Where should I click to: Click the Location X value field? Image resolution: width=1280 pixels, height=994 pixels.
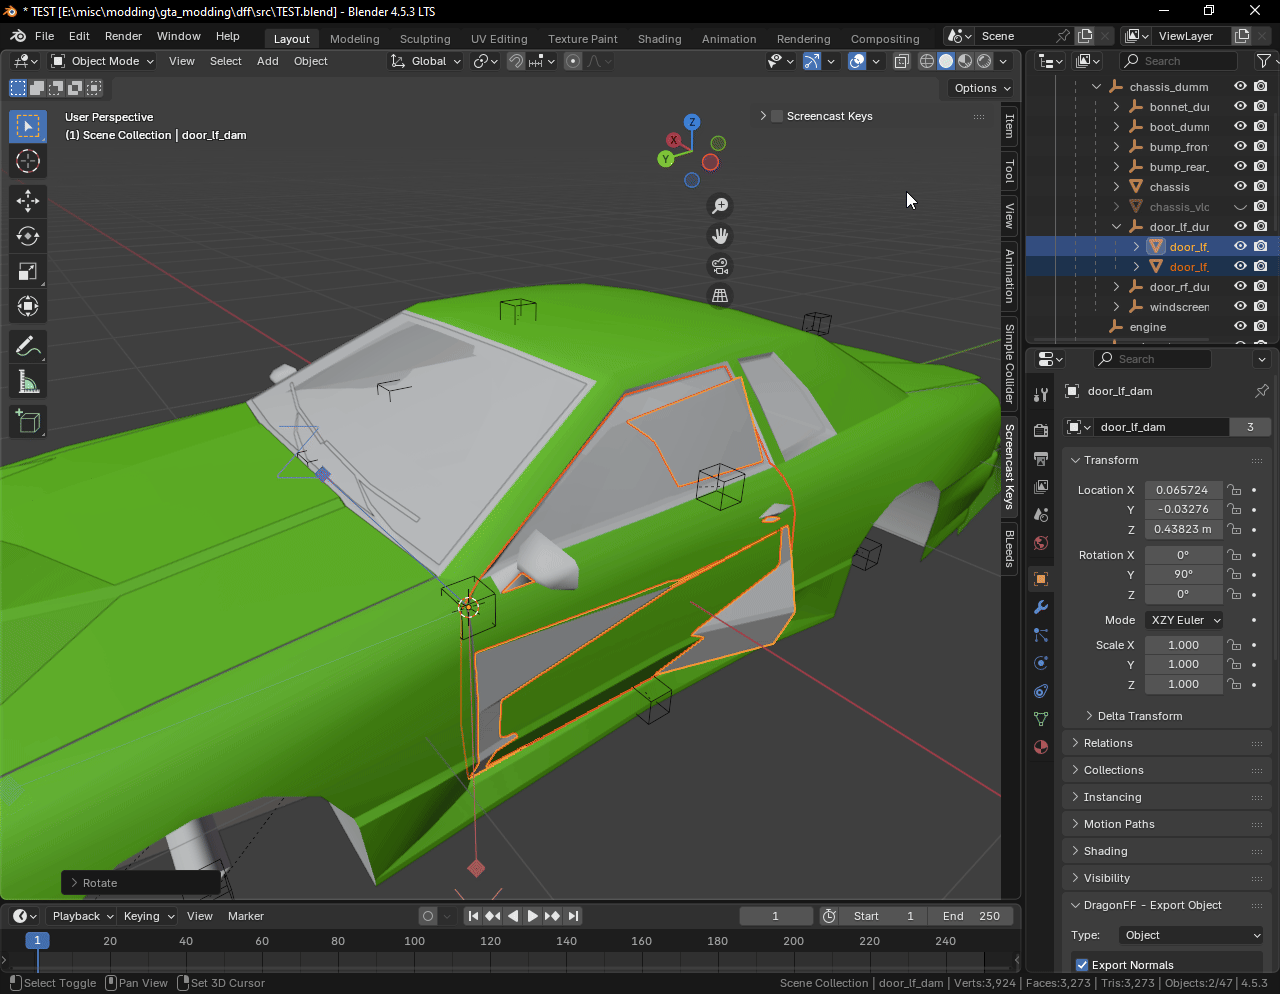click(x=1182, y=490)
